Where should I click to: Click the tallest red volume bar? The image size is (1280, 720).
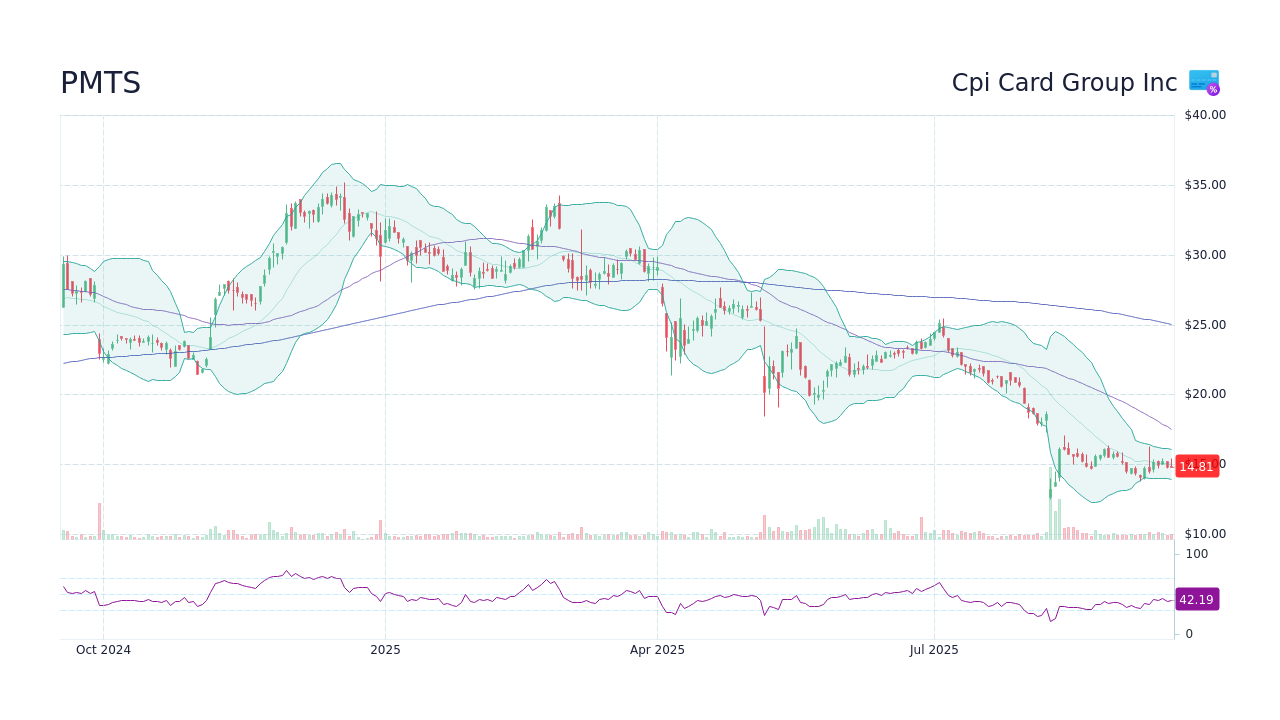98,518
